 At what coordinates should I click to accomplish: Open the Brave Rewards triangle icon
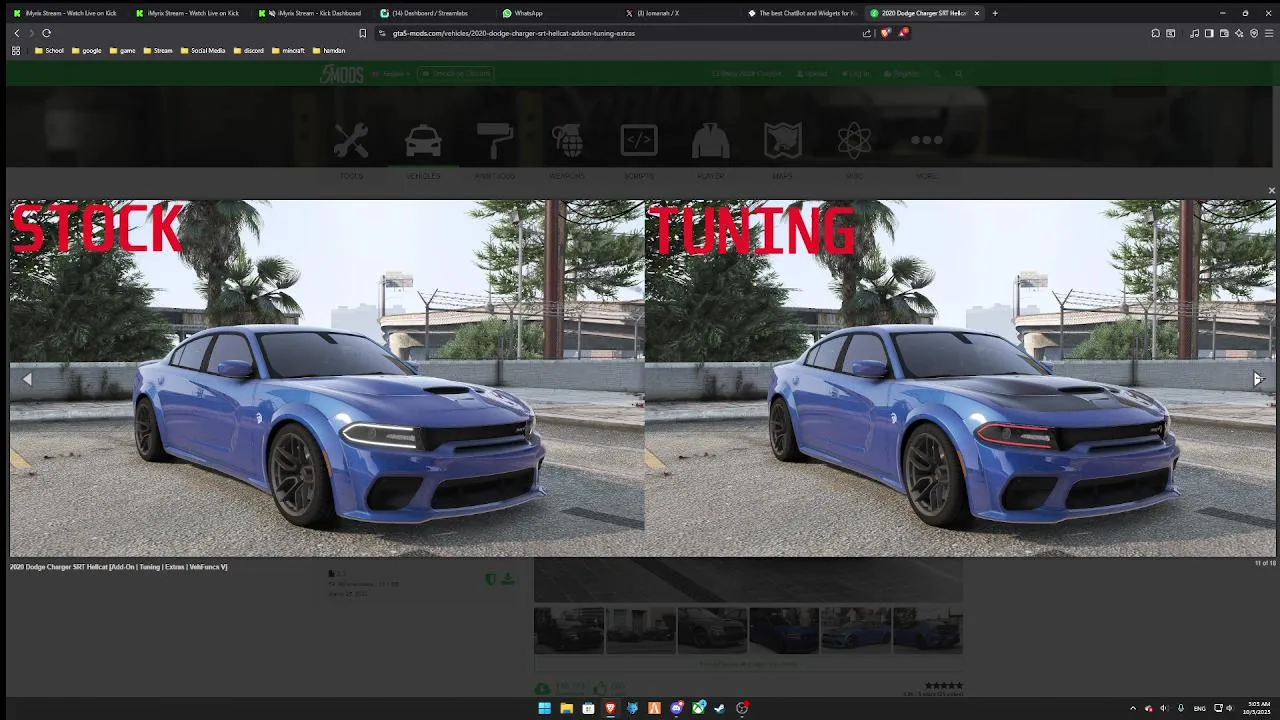903,33
